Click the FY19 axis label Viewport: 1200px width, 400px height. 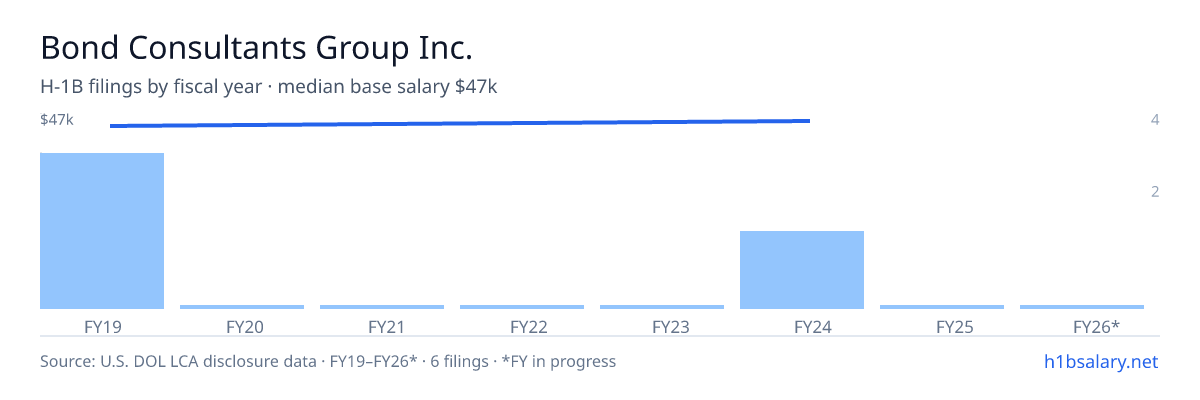(104, 327)
